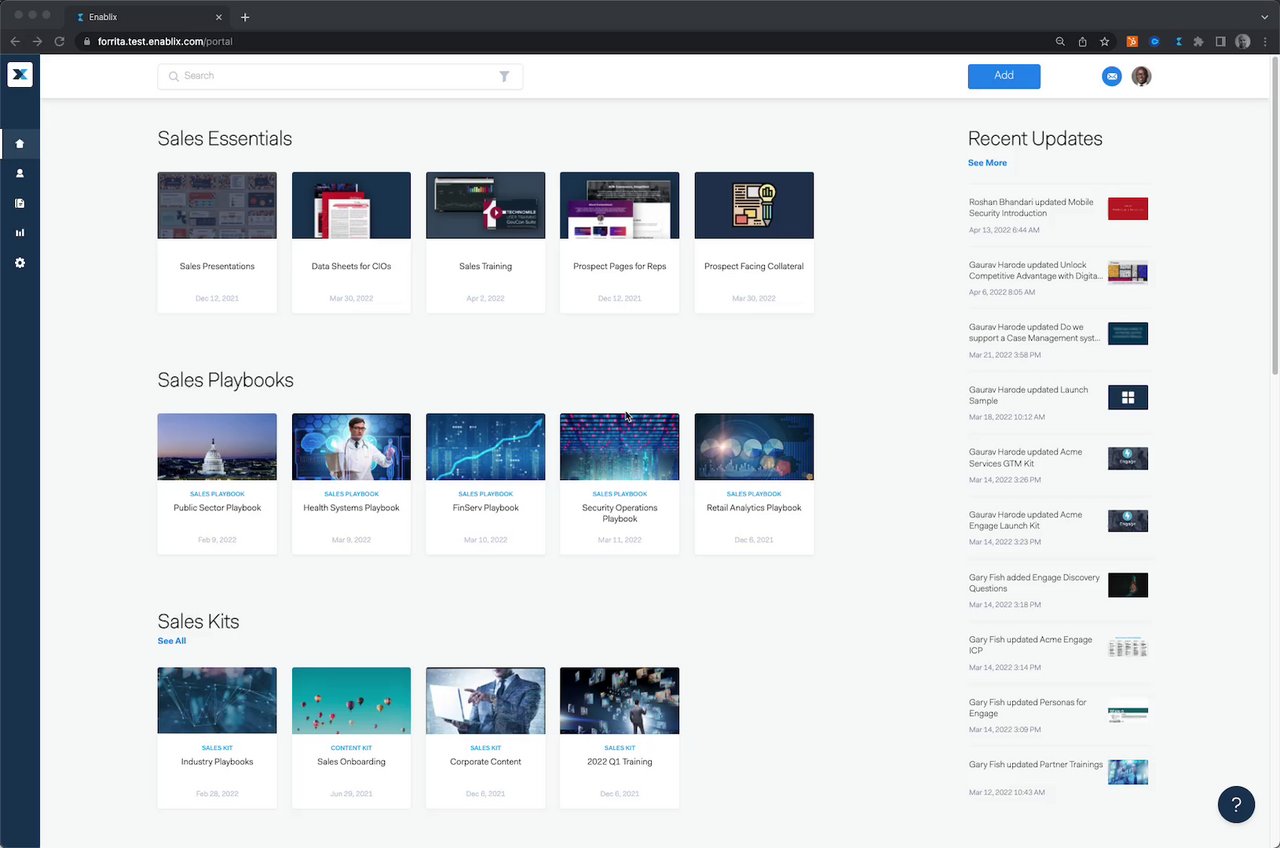Open the Sales Training card

tap(485, 242)
